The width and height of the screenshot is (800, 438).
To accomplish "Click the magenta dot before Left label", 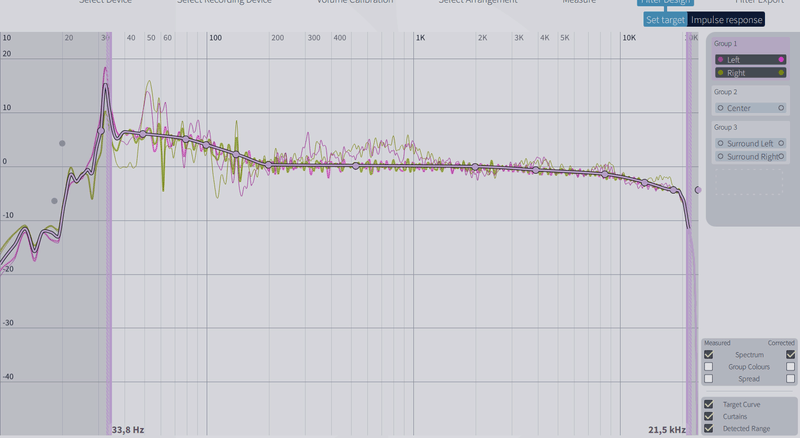I will click(720, 60).
